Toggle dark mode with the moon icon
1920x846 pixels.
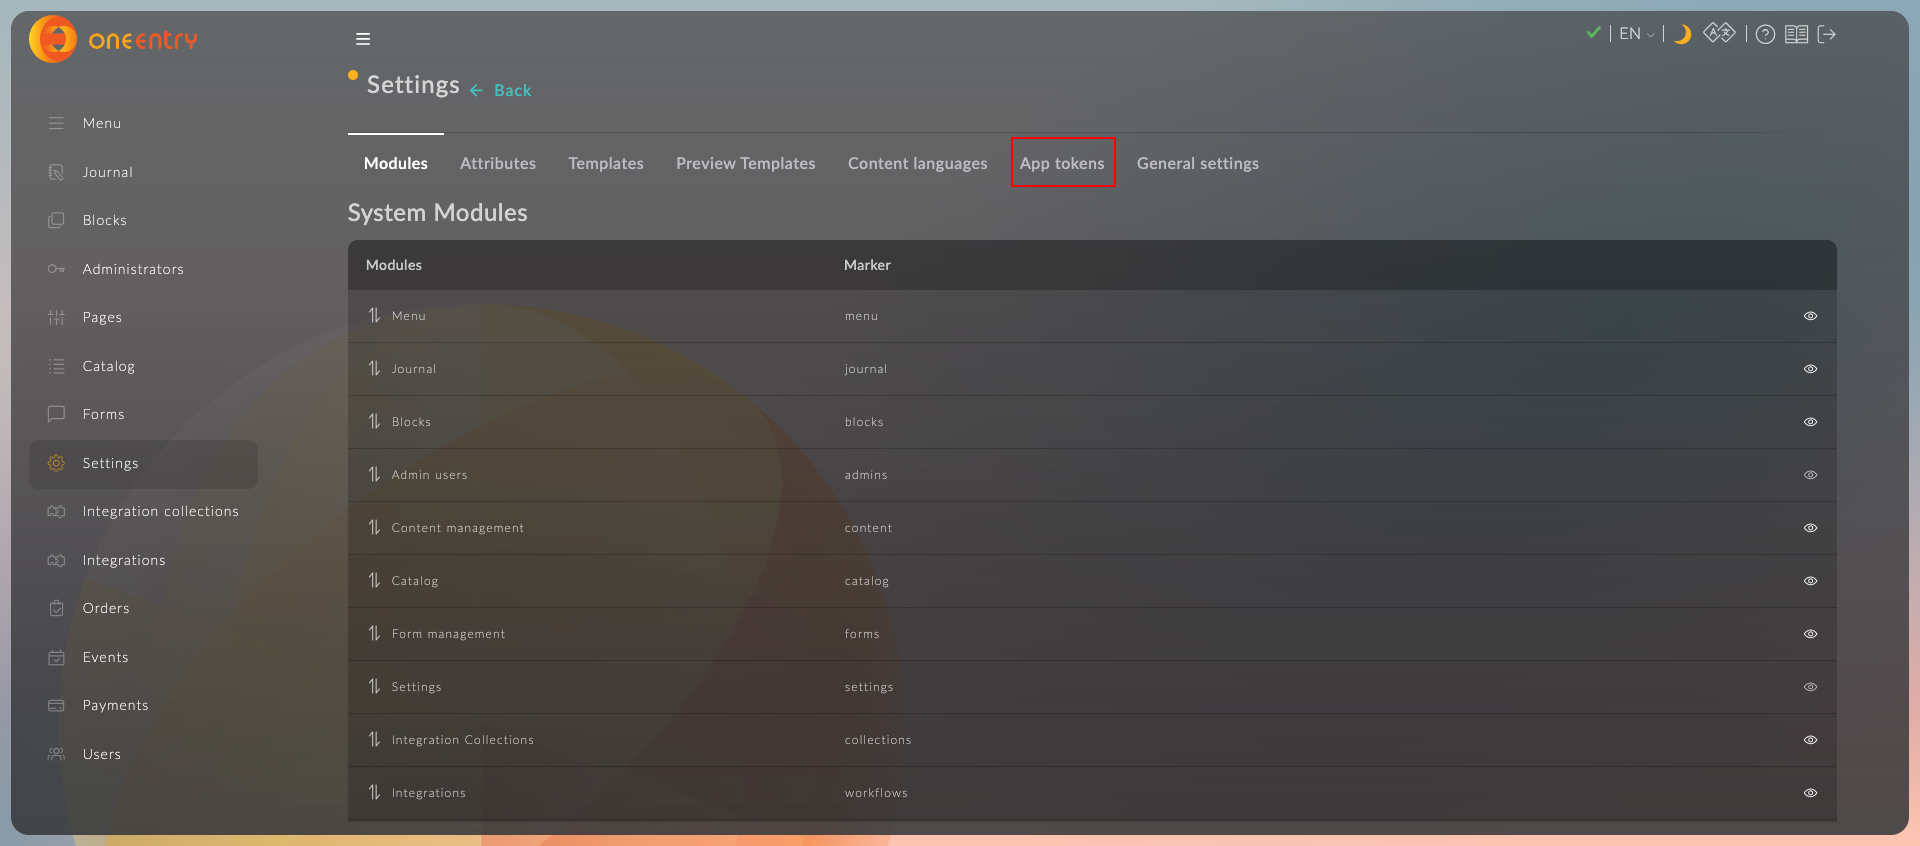1682,34
